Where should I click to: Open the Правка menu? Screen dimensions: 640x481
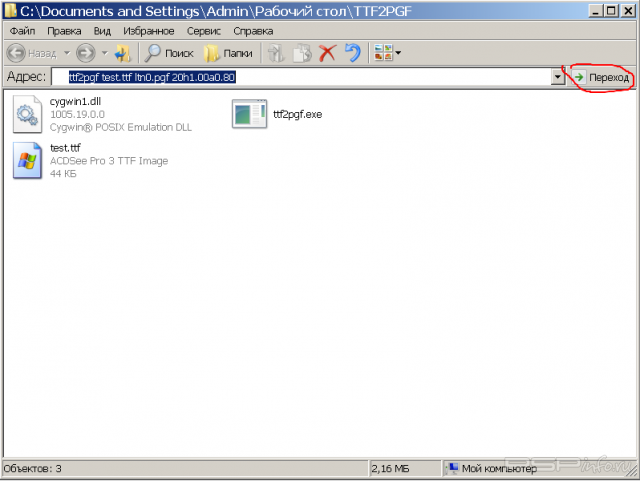click(64, 31)
